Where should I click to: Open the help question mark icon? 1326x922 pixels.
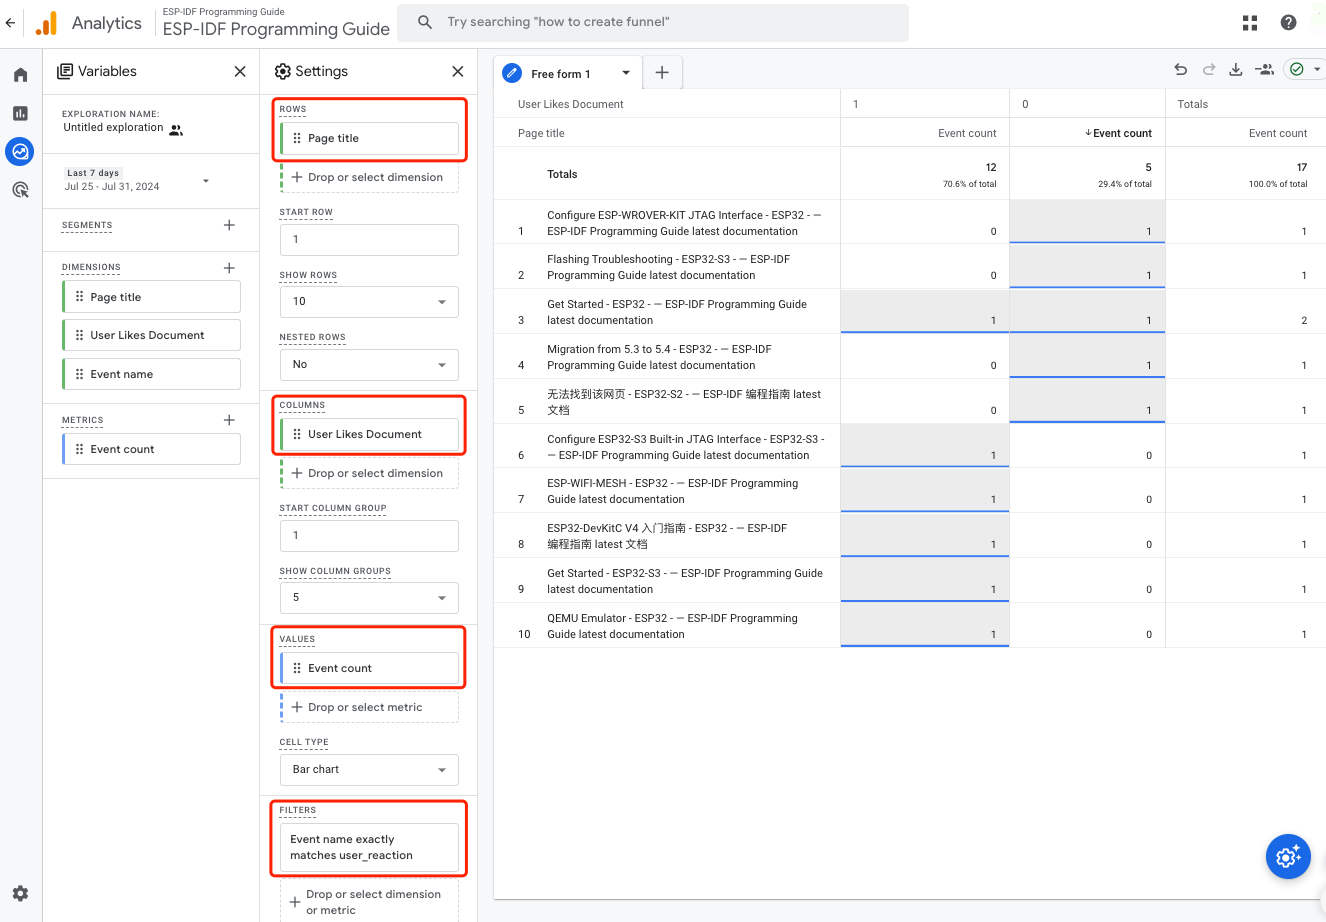[1288, 23]
